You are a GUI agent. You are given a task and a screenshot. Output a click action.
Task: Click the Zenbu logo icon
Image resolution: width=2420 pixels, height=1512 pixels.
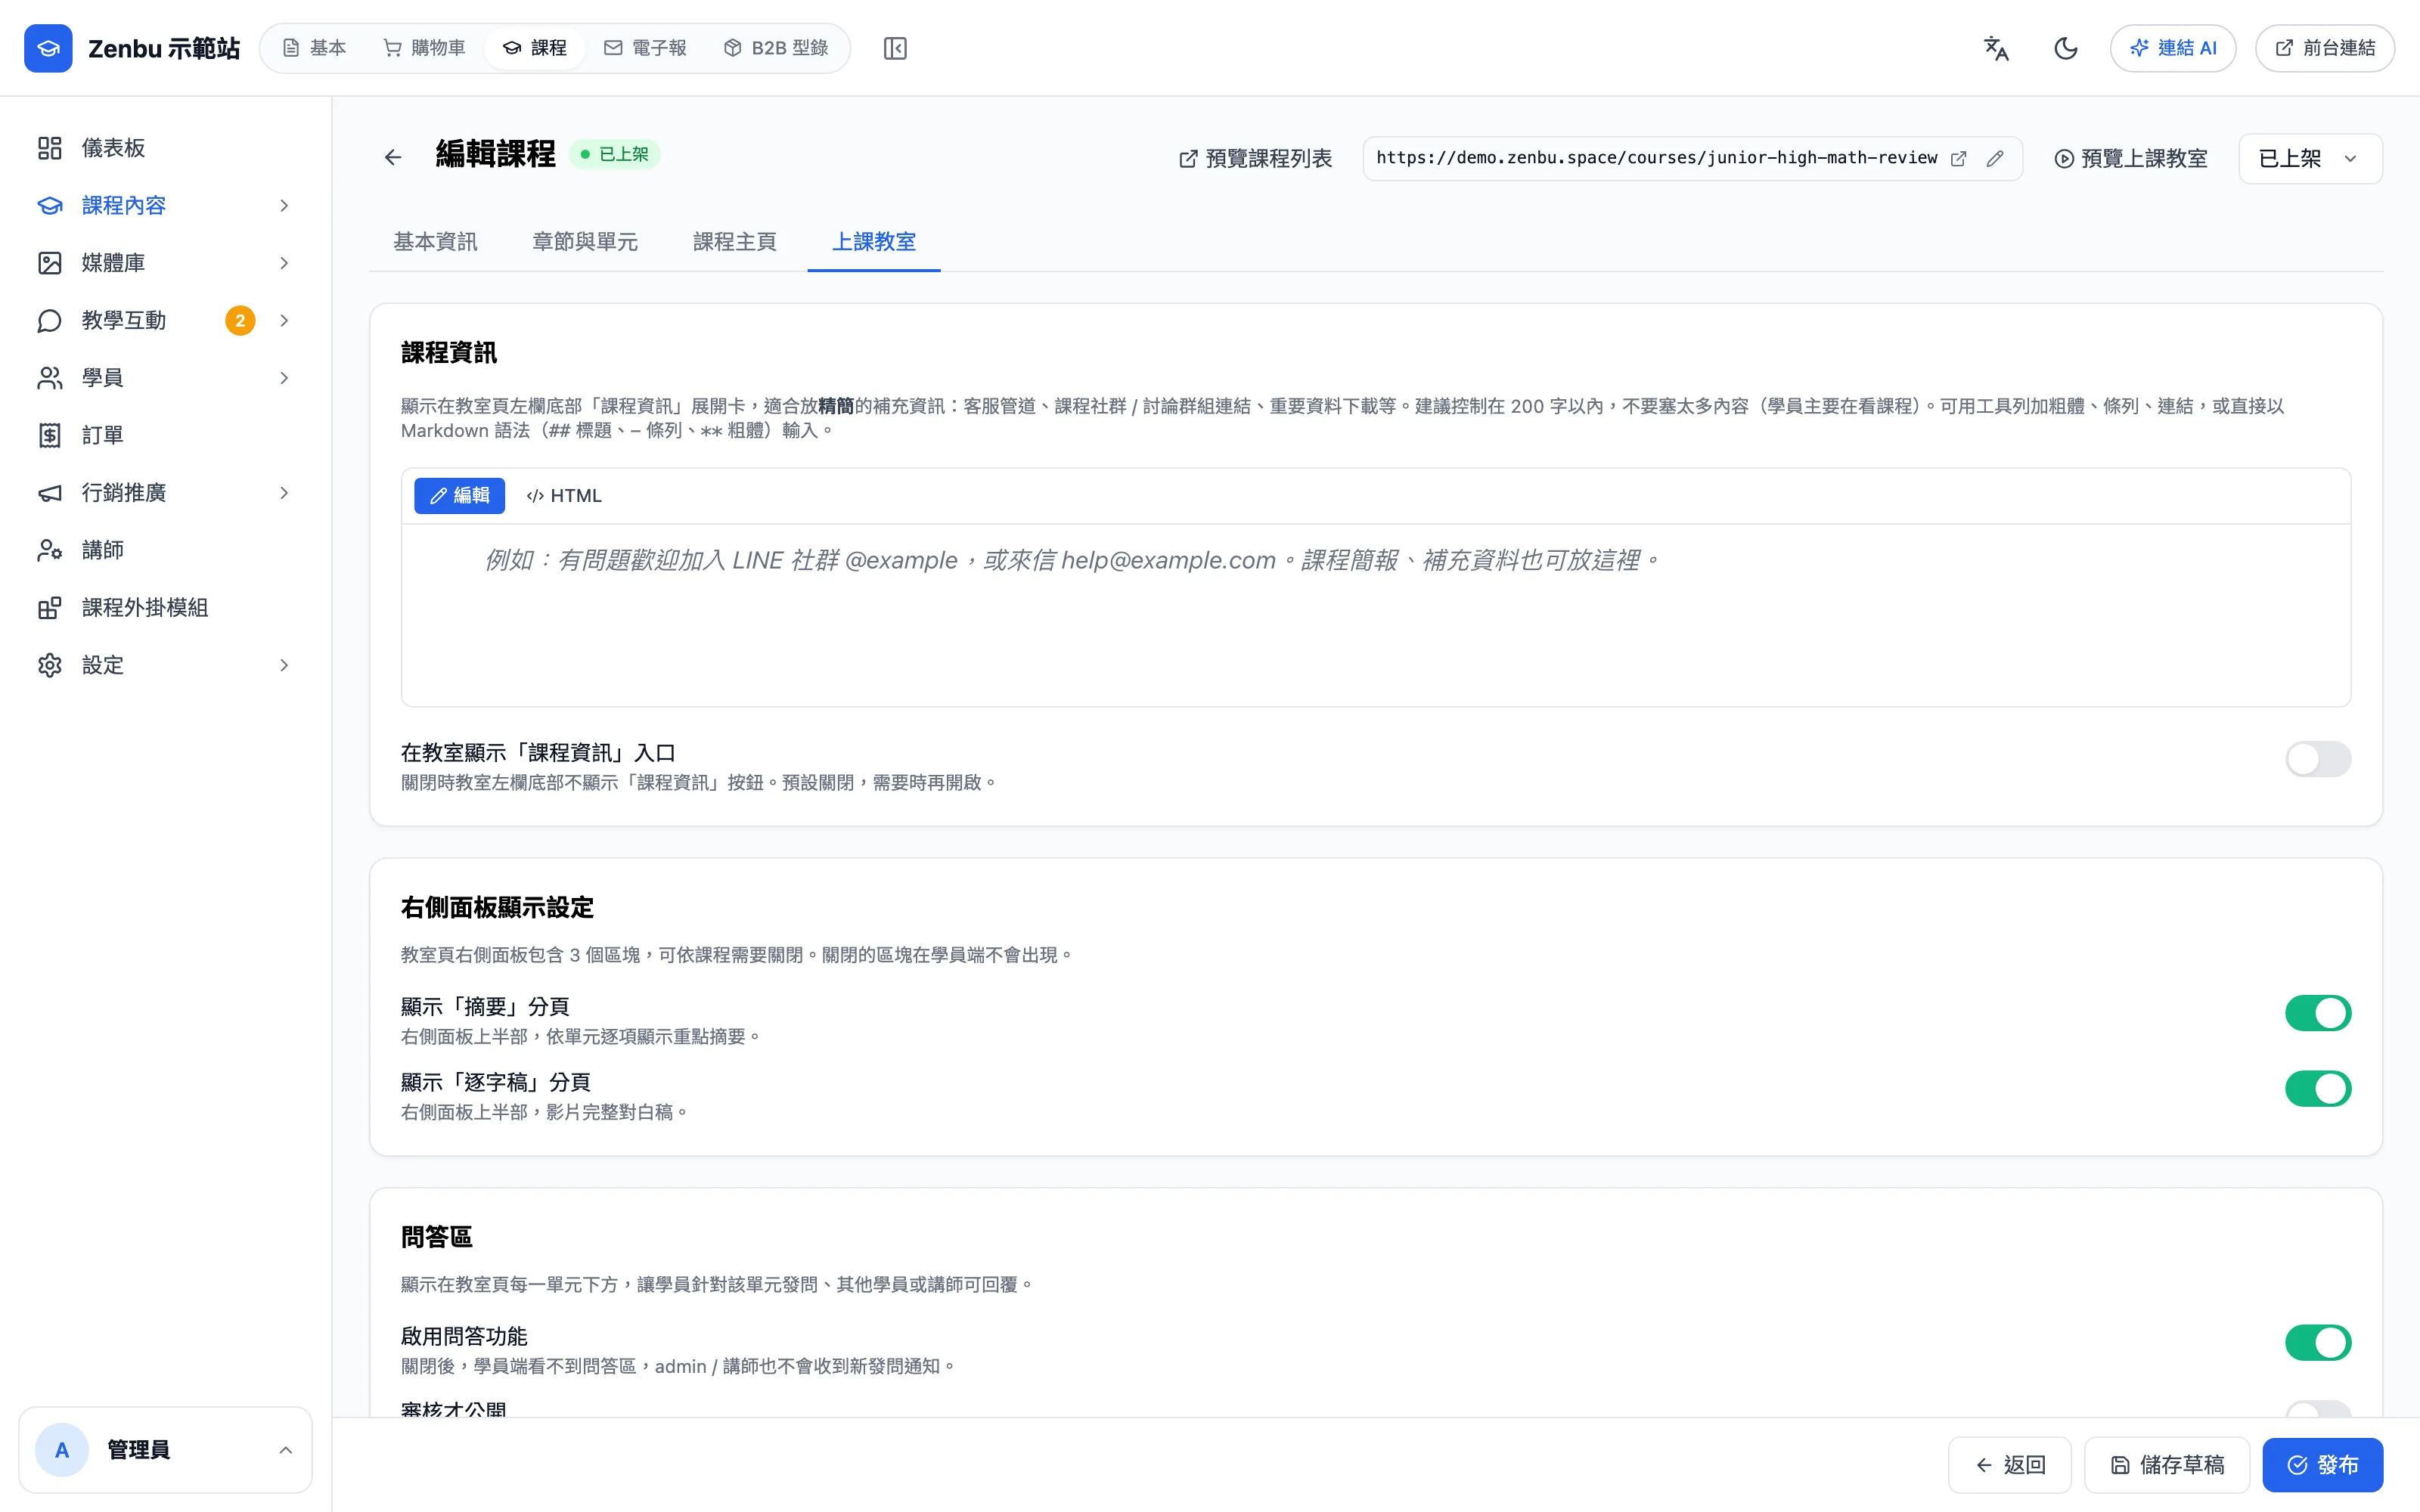point(48,48)
